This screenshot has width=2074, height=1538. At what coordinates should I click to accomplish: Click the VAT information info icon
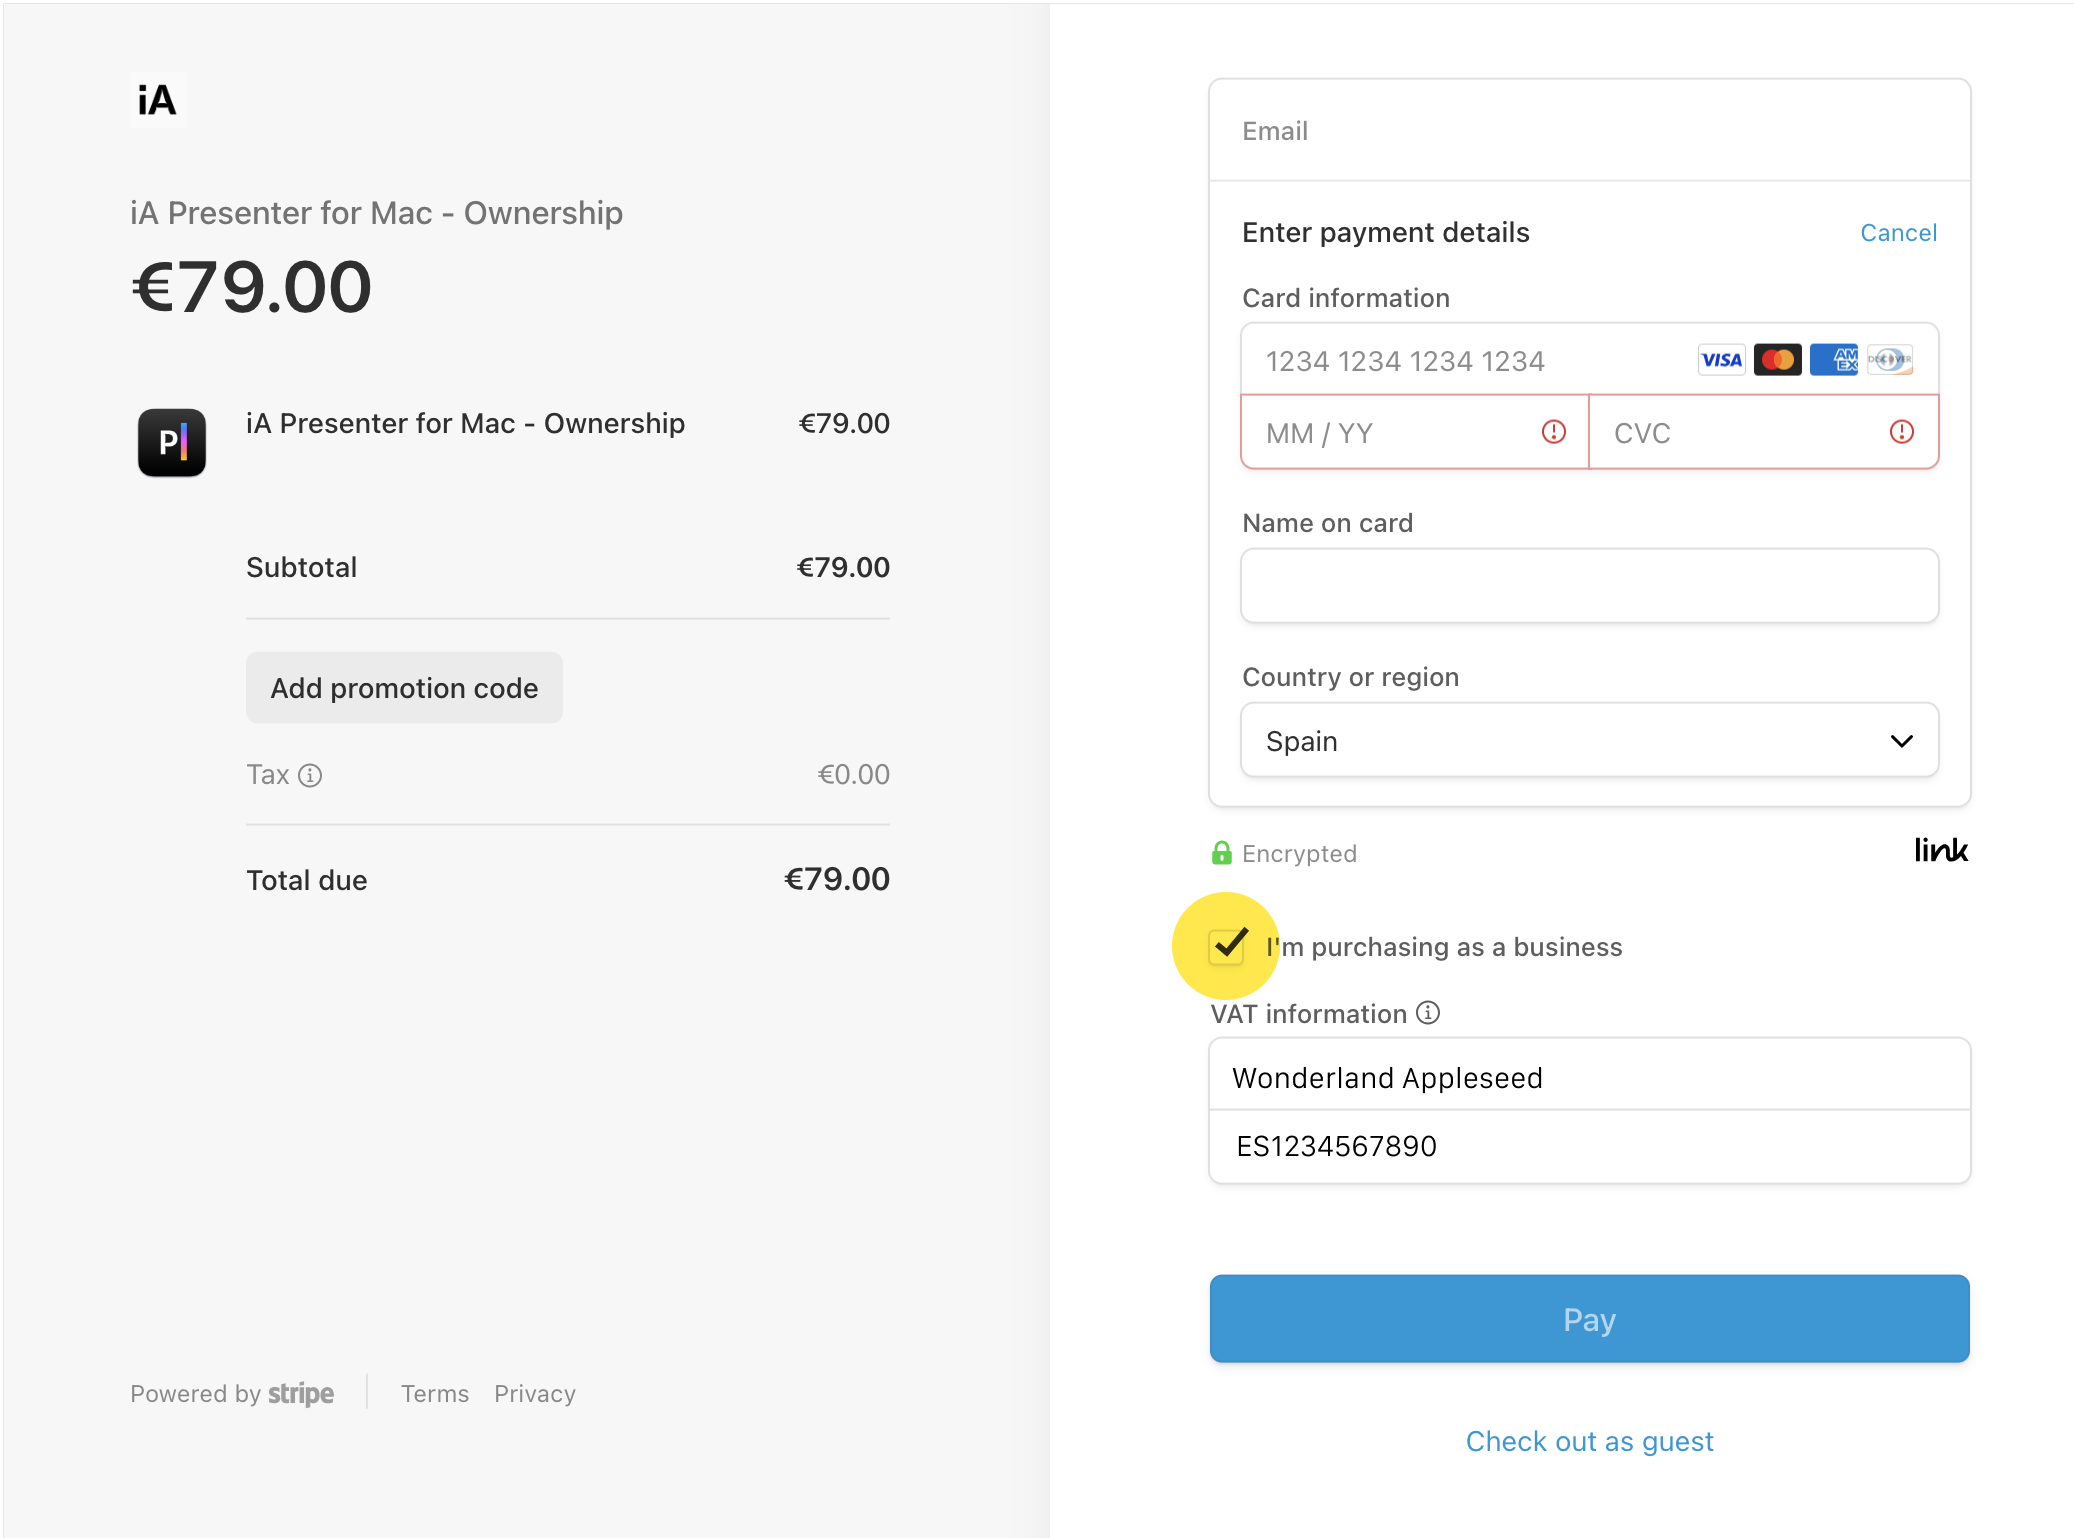click(x=1428, y=1013)
